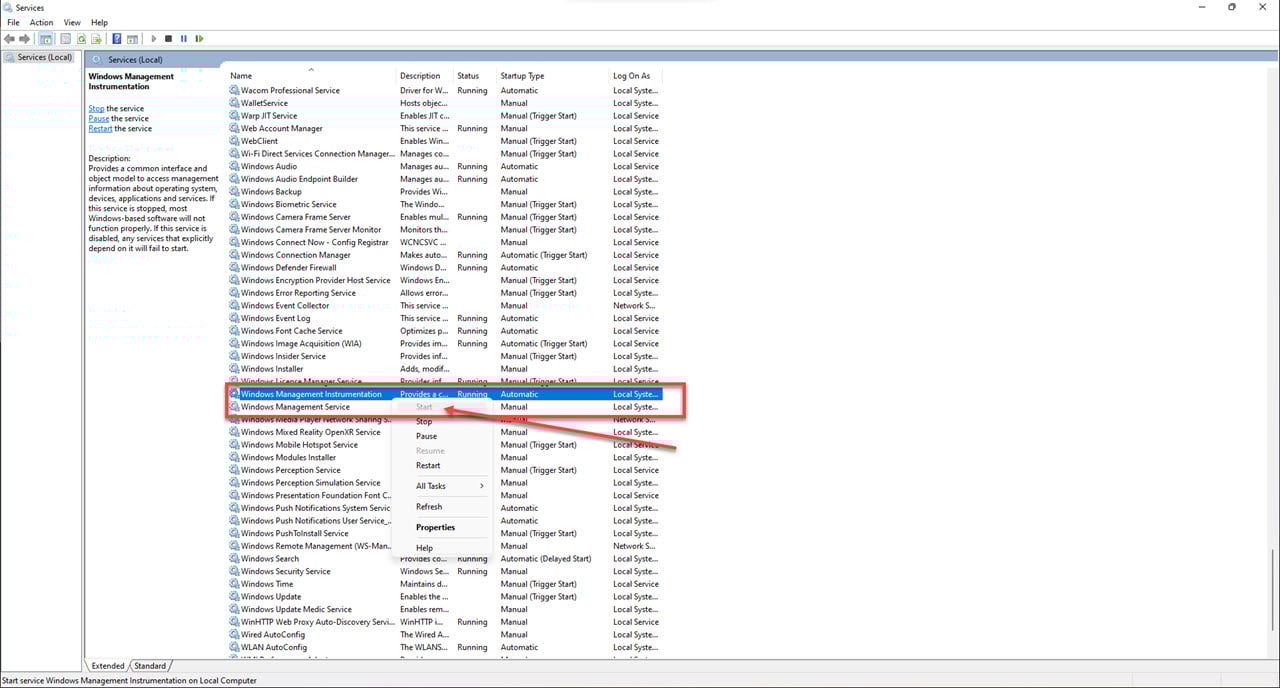
Task: Click the Back arrow in toolbar
Action: pyautogui.click(x=10, y=39)
